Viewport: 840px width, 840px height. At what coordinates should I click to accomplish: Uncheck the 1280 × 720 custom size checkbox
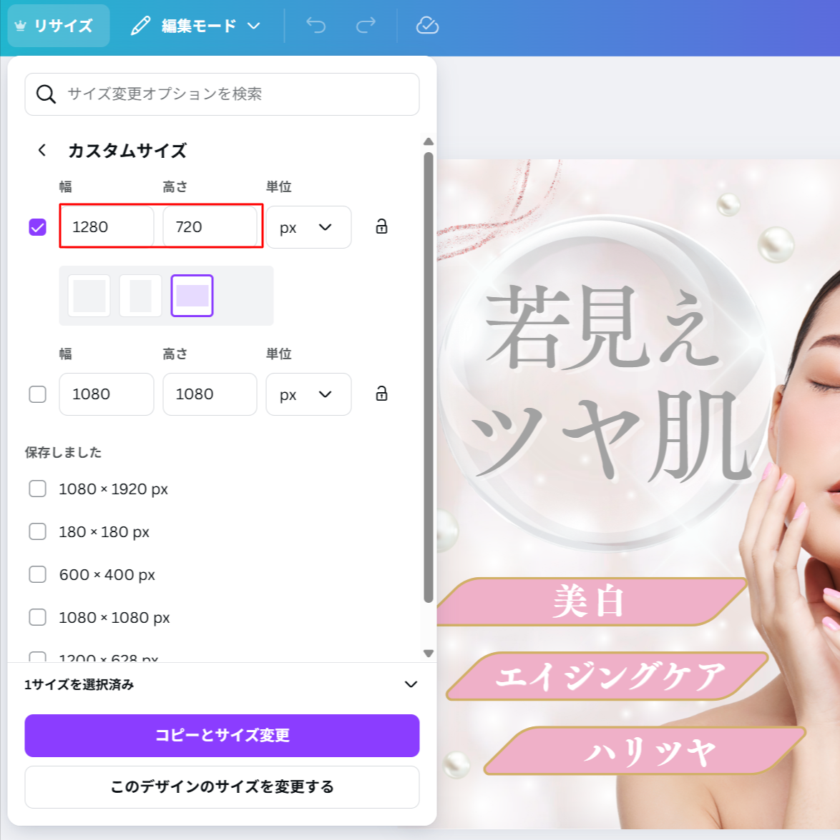click(38, 227)
